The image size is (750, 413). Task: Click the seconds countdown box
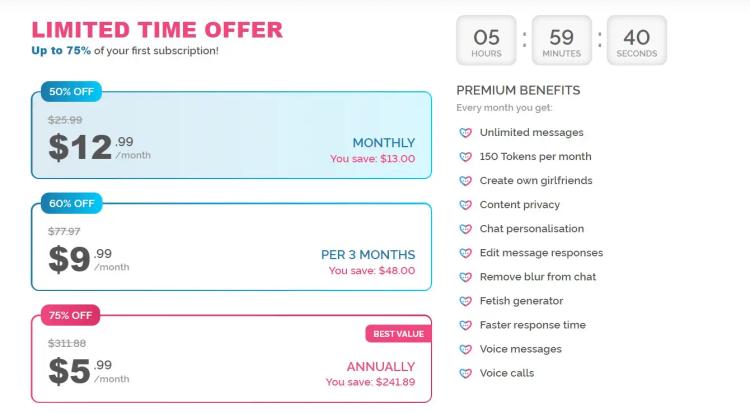point(637,40)
